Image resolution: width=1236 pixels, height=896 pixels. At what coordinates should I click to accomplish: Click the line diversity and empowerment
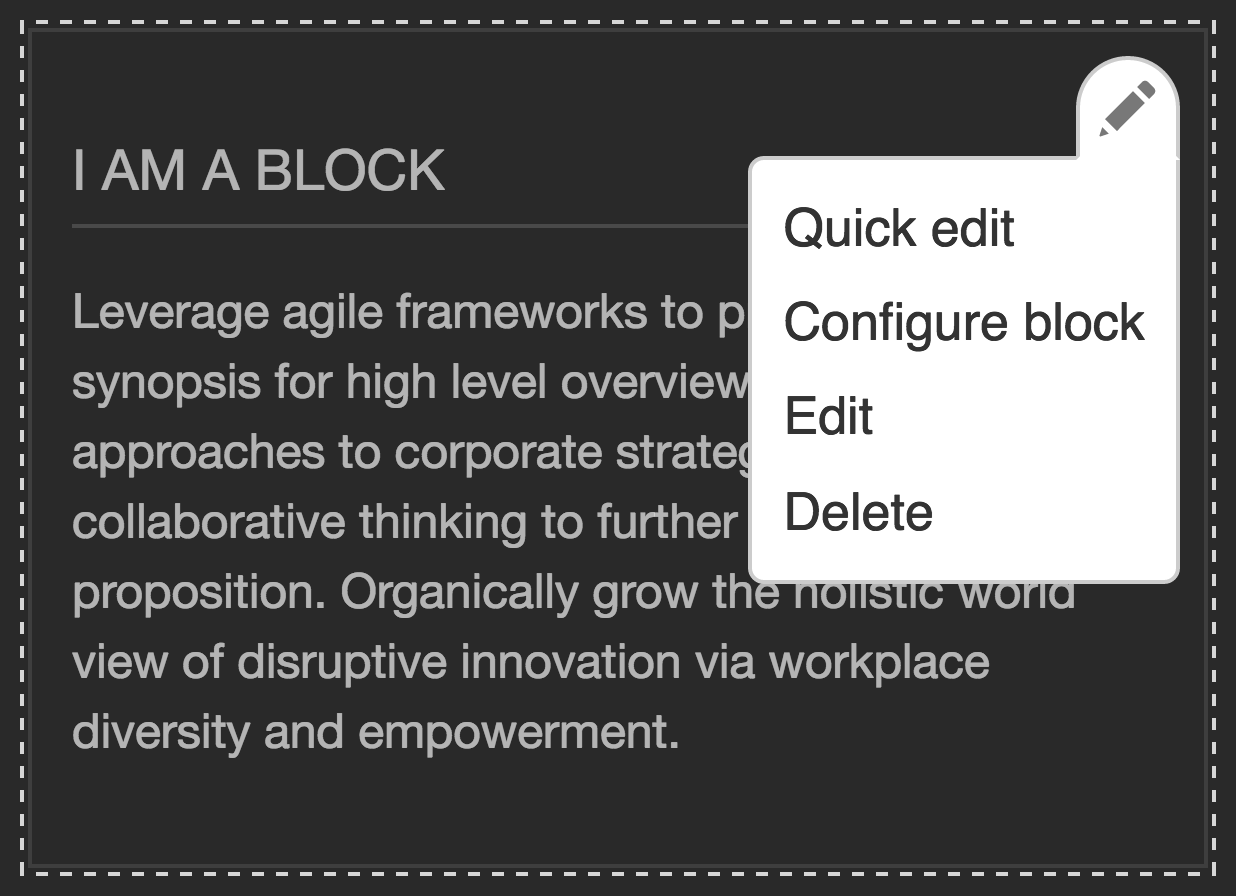coord(376,732)
